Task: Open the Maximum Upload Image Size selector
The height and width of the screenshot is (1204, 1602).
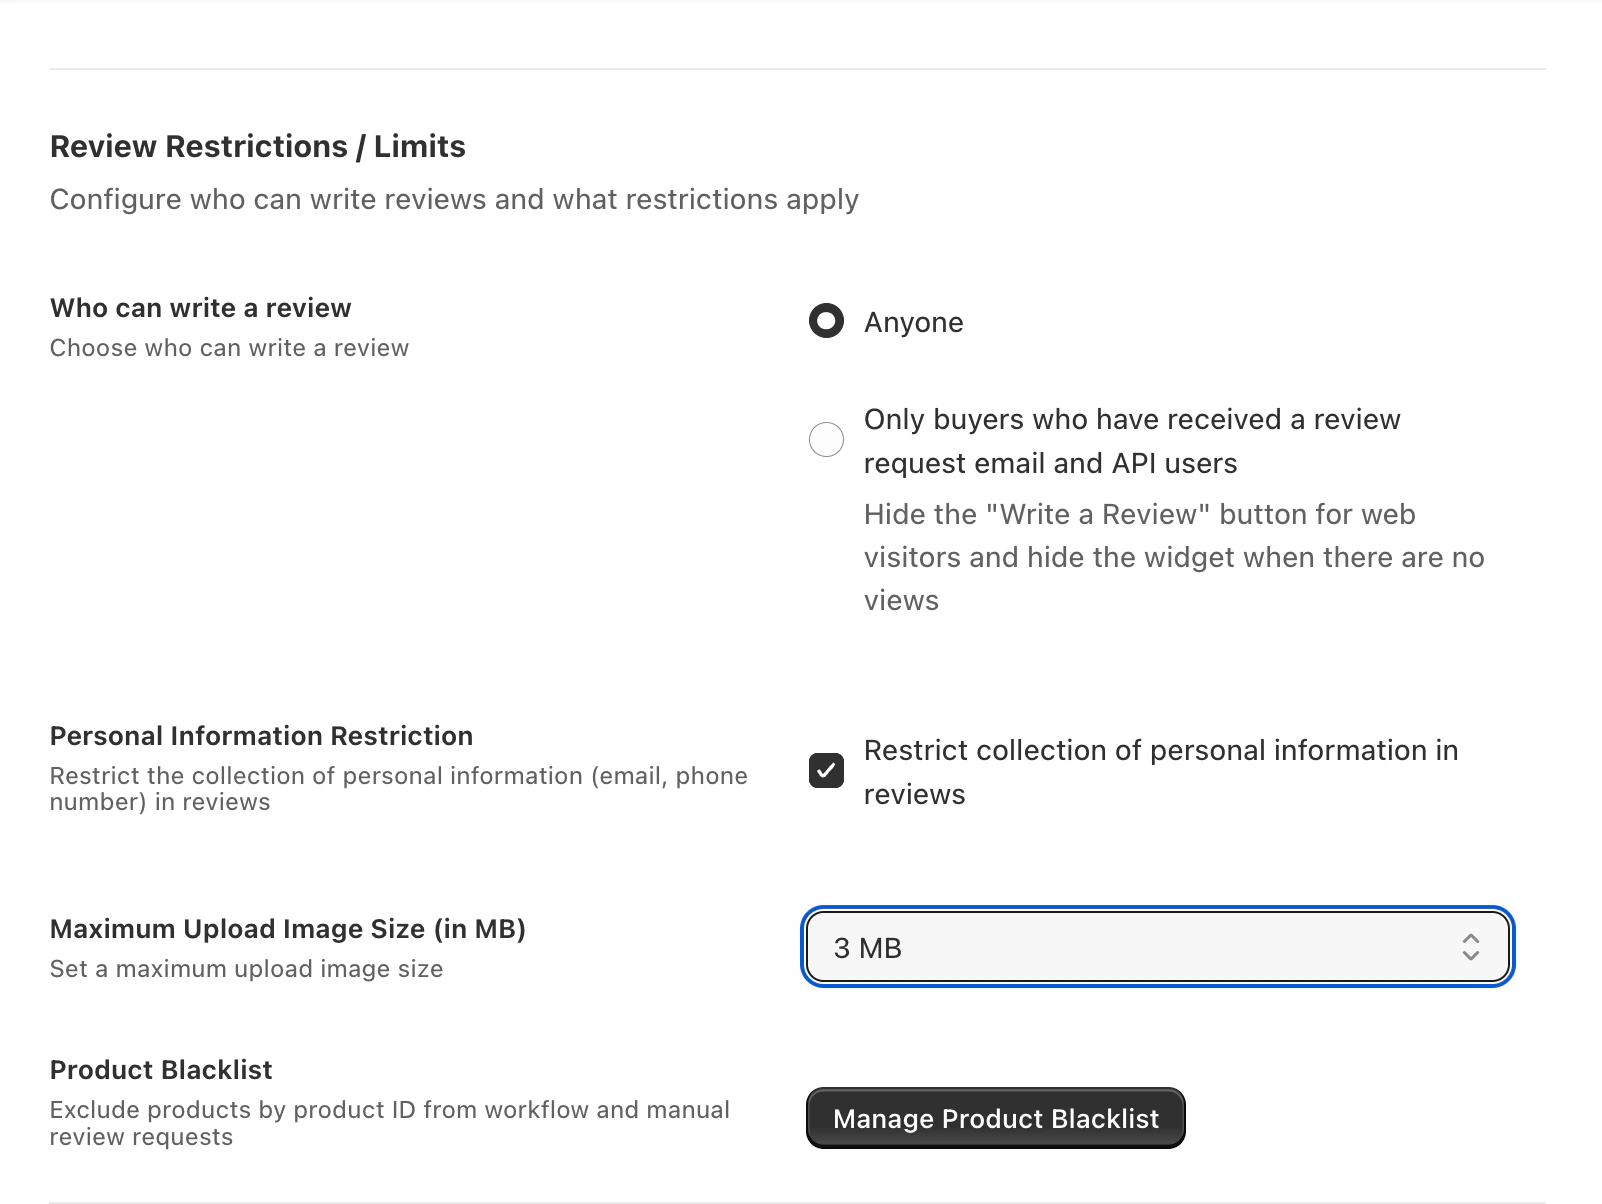Action: pyautogui.click(x=1157, y=947)
